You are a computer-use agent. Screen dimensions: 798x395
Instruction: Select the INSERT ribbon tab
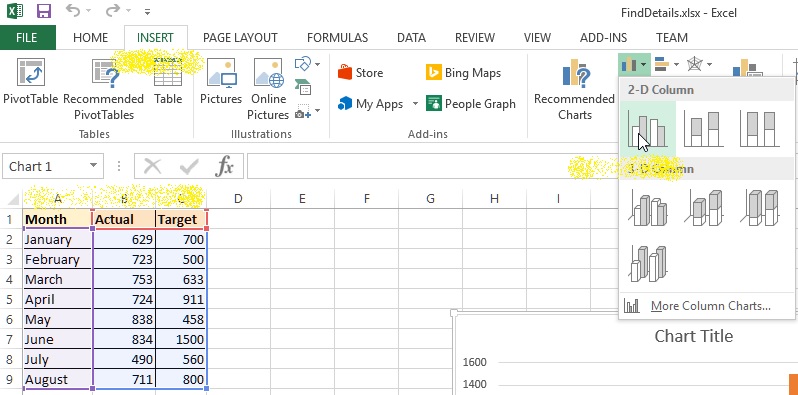click(155, 38)
